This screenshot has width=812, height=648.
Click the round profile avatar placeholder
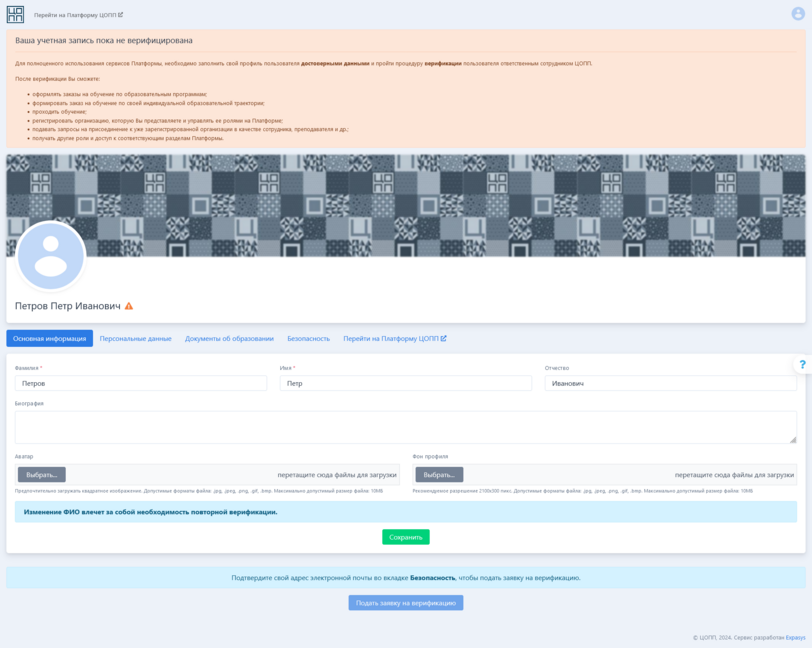[51, 256]
